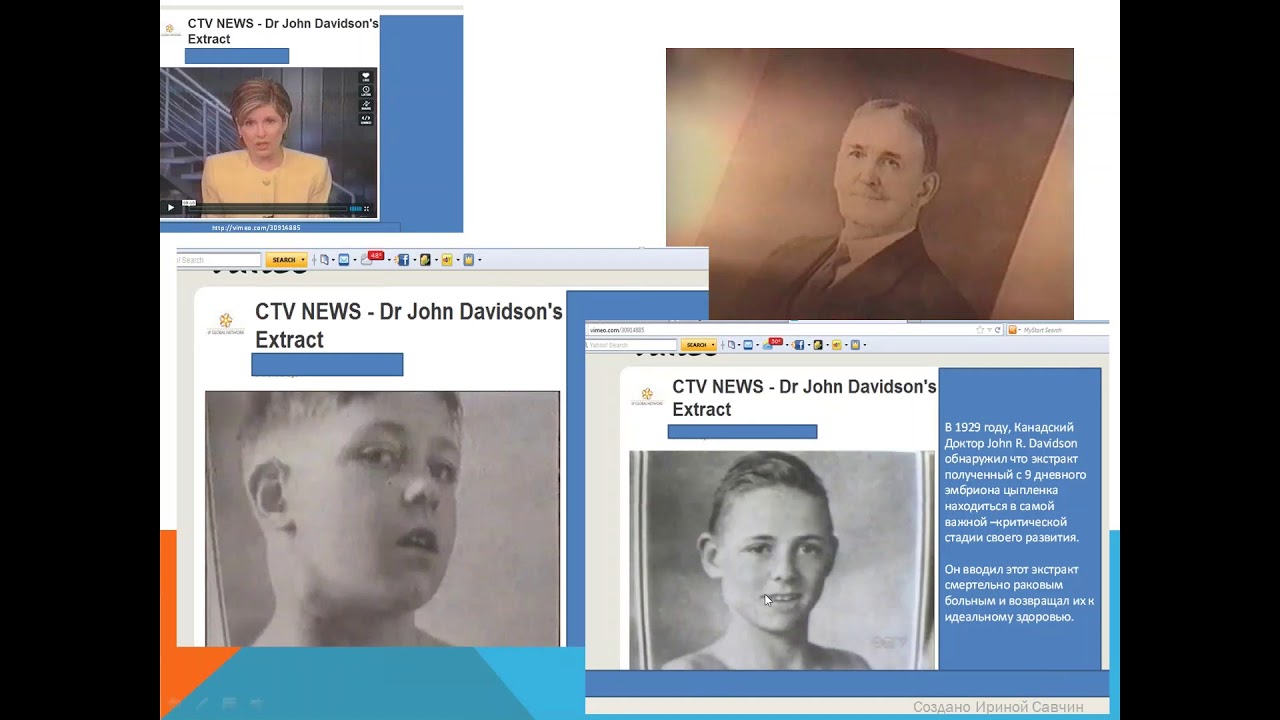Expand the dropdown beside the Facebook icon in the right window
This screenshot has width=1280, height=720.
click(809, 346)
